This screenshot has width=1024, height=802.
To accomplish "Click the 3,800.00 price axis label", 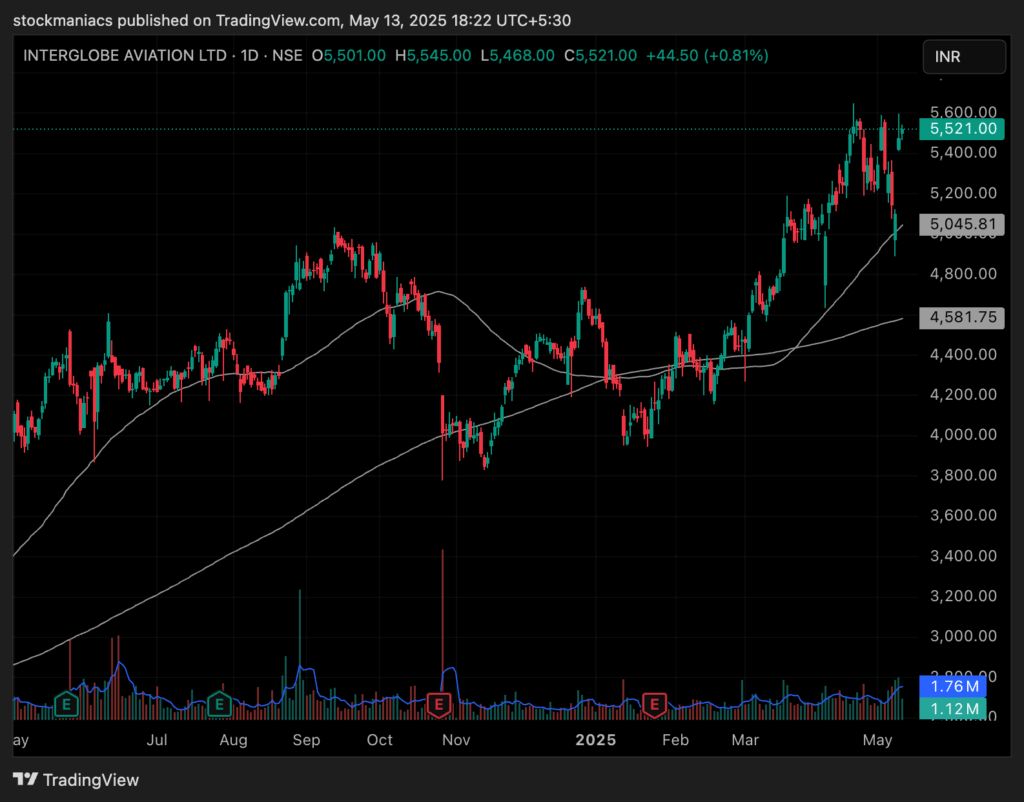I will point(963,475).
